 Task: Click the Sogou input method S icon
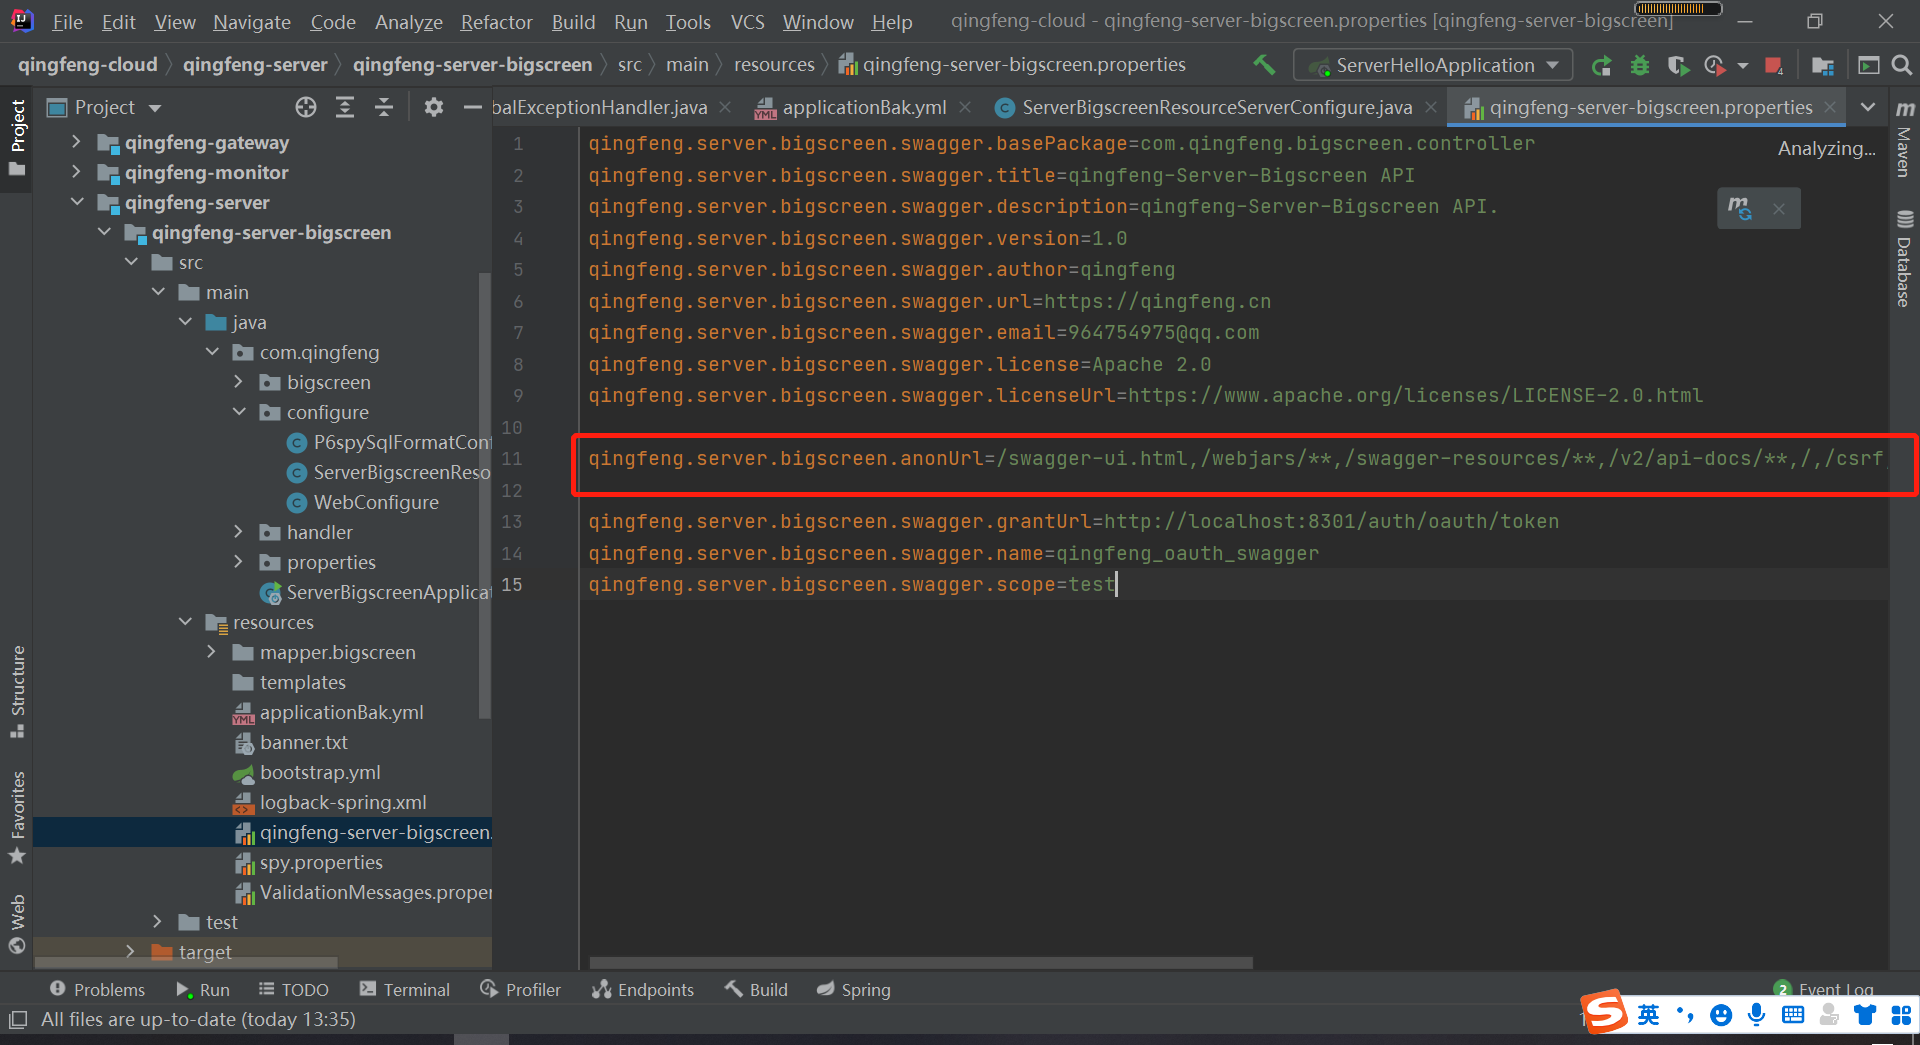(1604, 1012)
